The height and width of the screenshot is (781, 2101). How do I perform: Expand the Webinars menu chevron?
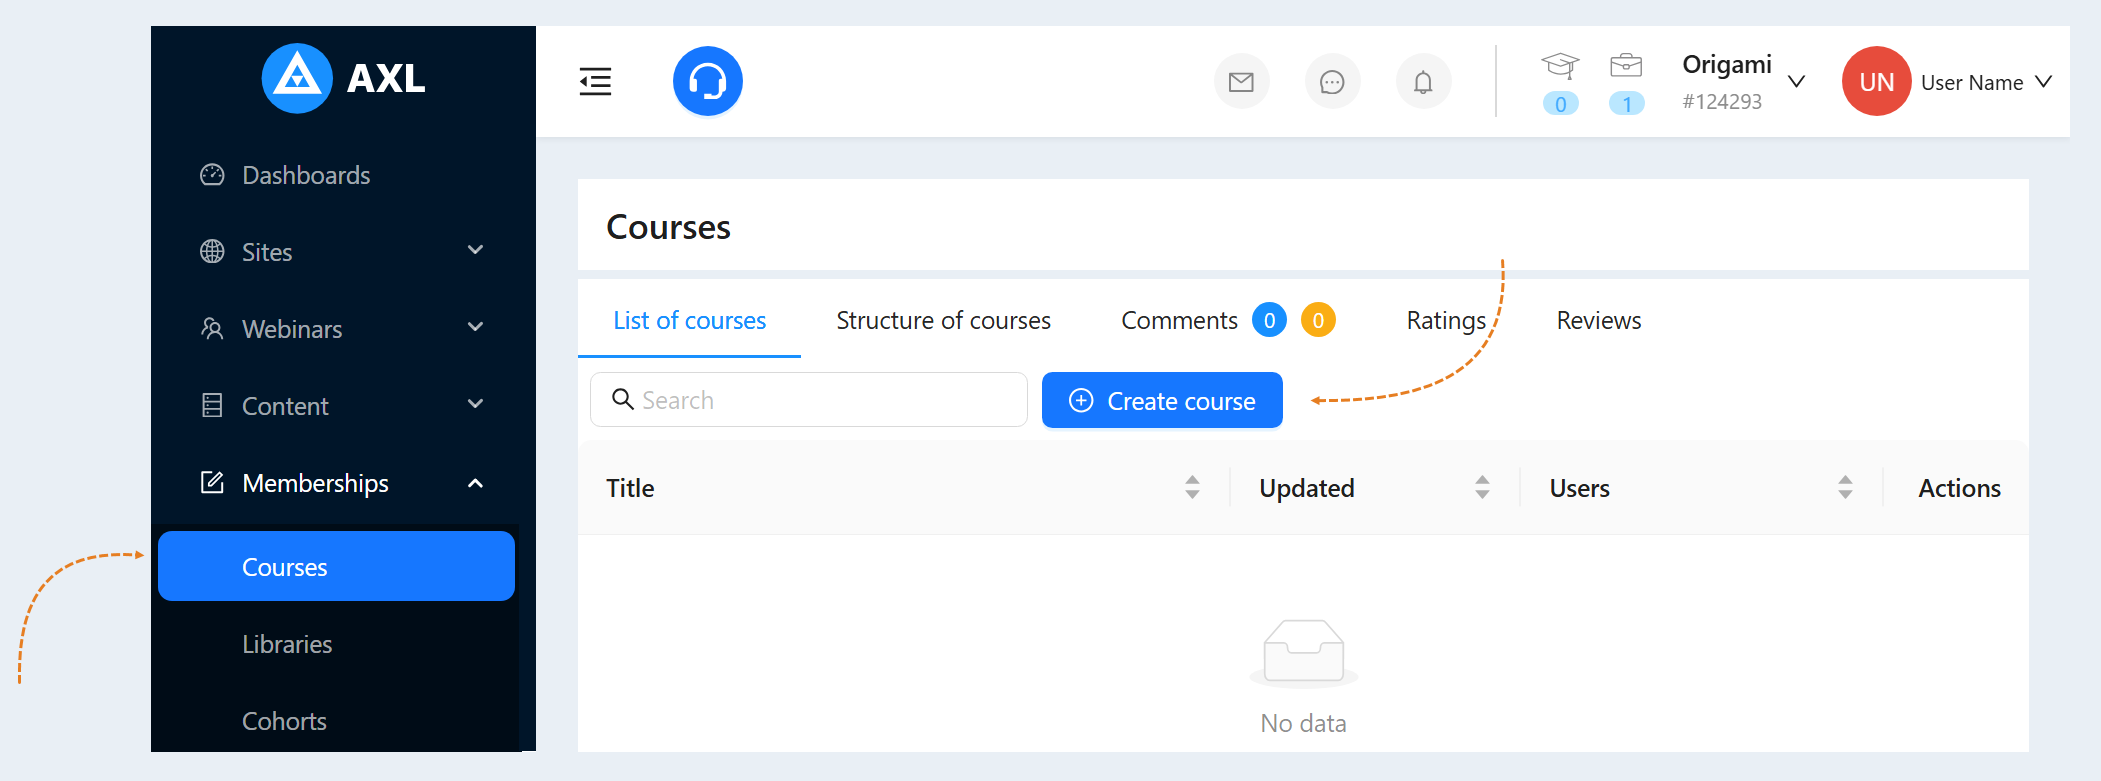[476, 327]
